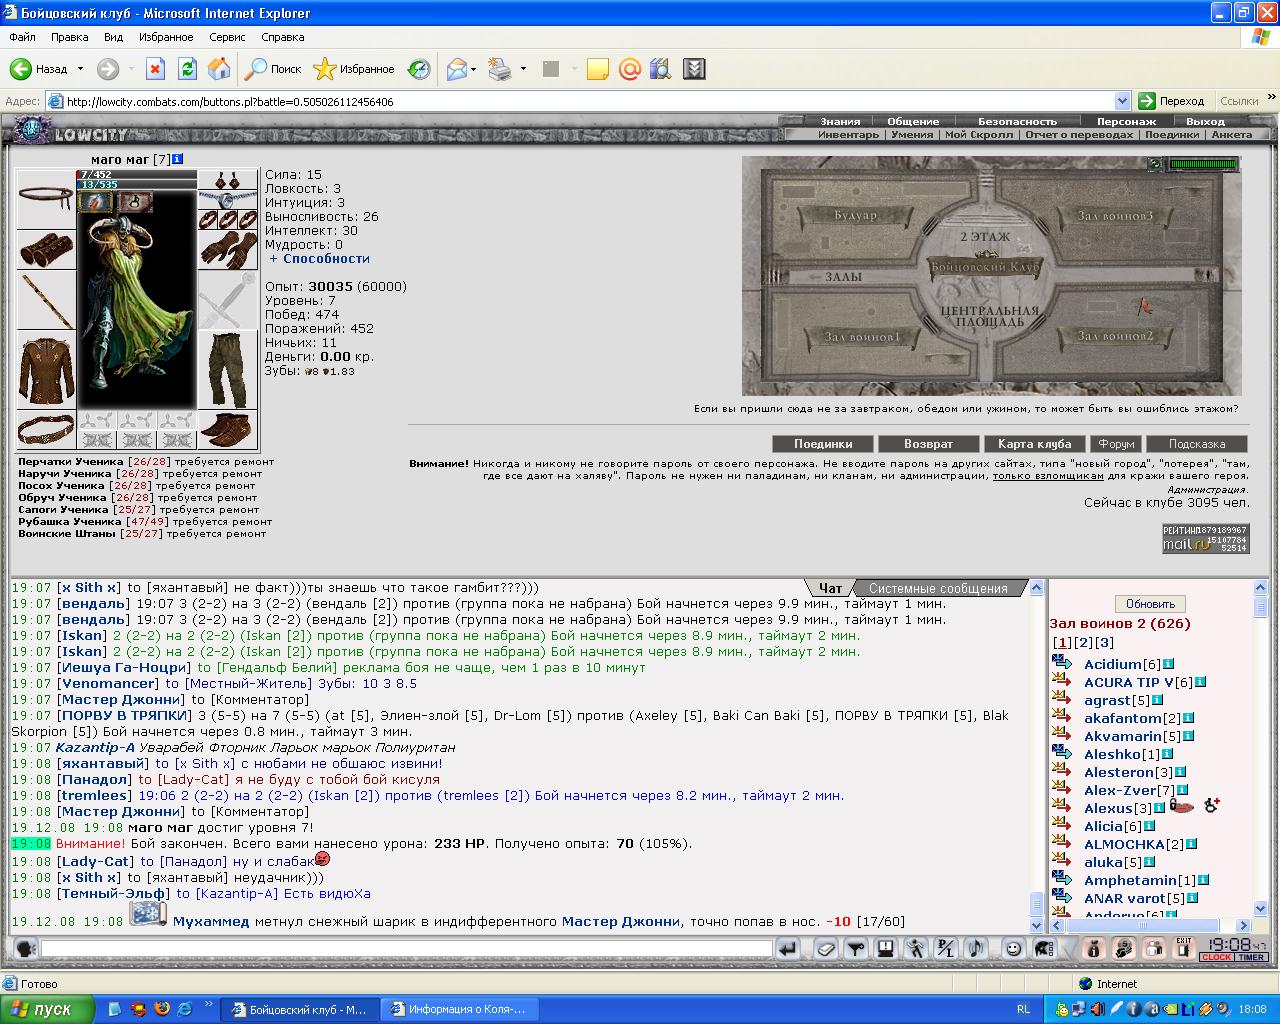
Task: Send chat message with enter arrow icon
Action: [x=787, y=948]
